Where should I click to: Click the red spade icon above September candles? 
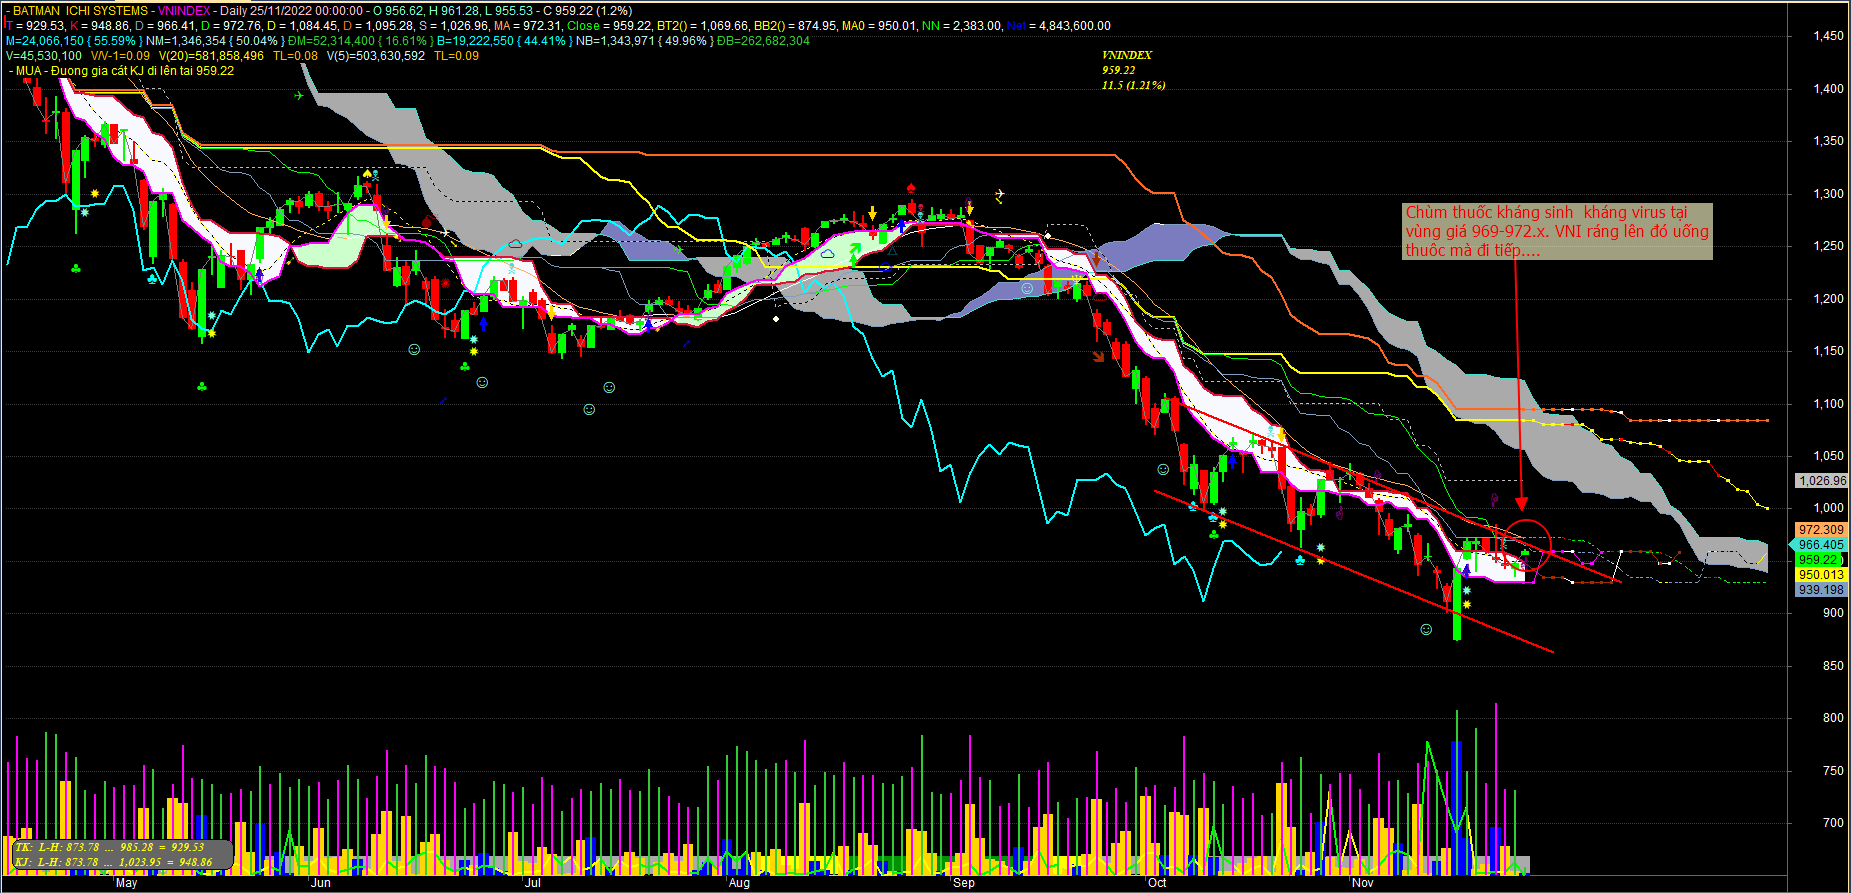pos(910,187)
